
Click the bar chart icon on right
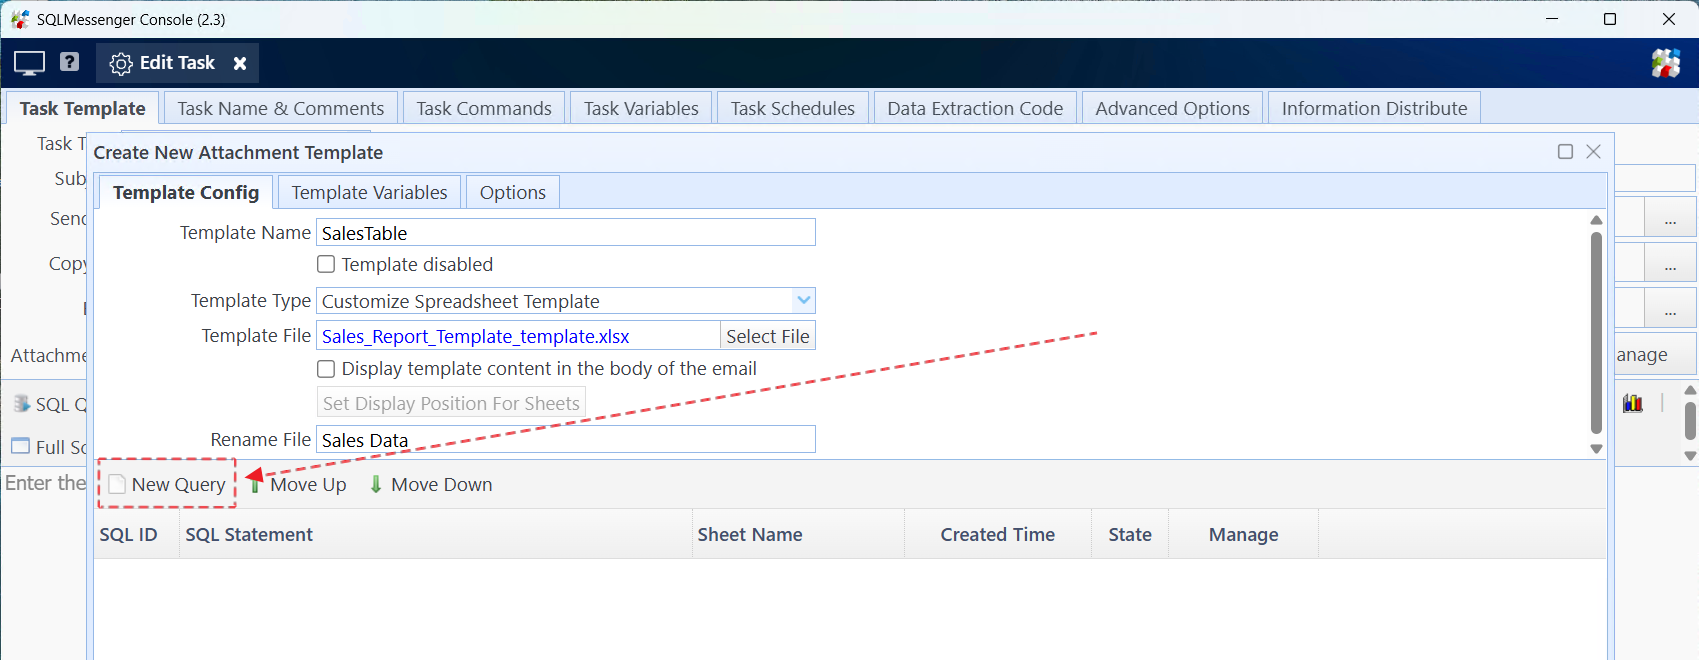(1633, 403)
